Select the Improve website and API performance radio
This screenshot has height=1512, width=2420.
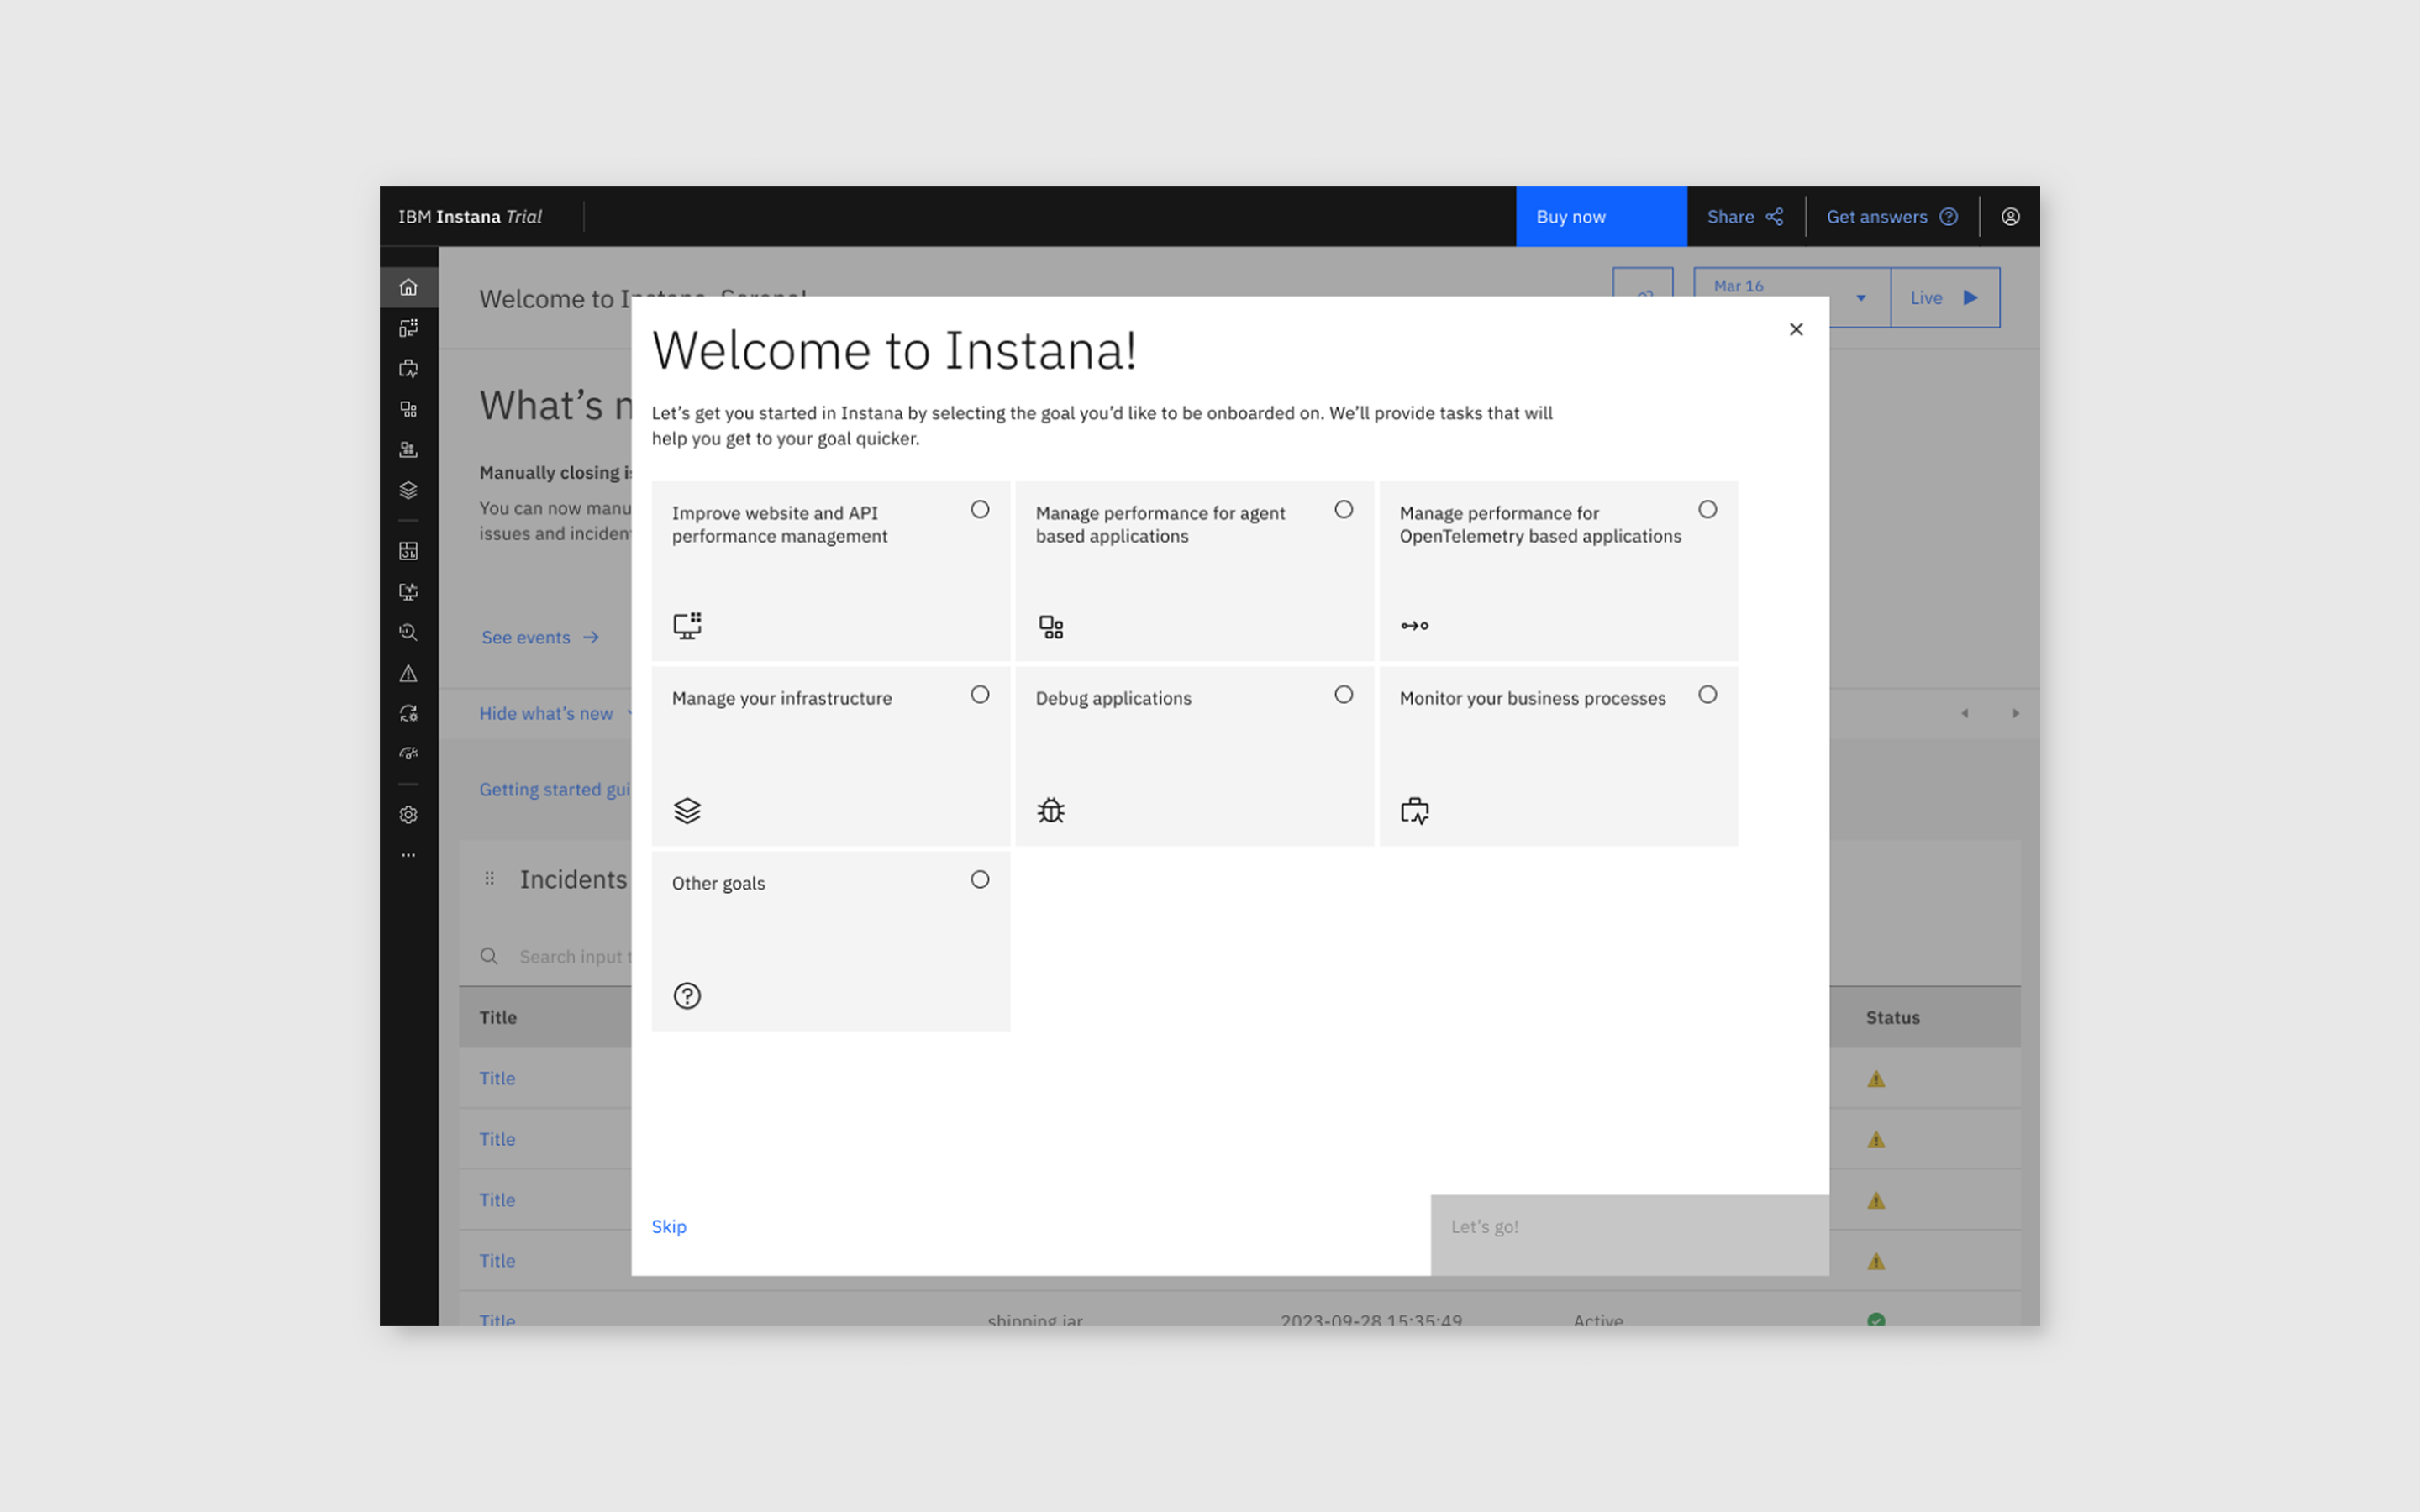point(980,509)
